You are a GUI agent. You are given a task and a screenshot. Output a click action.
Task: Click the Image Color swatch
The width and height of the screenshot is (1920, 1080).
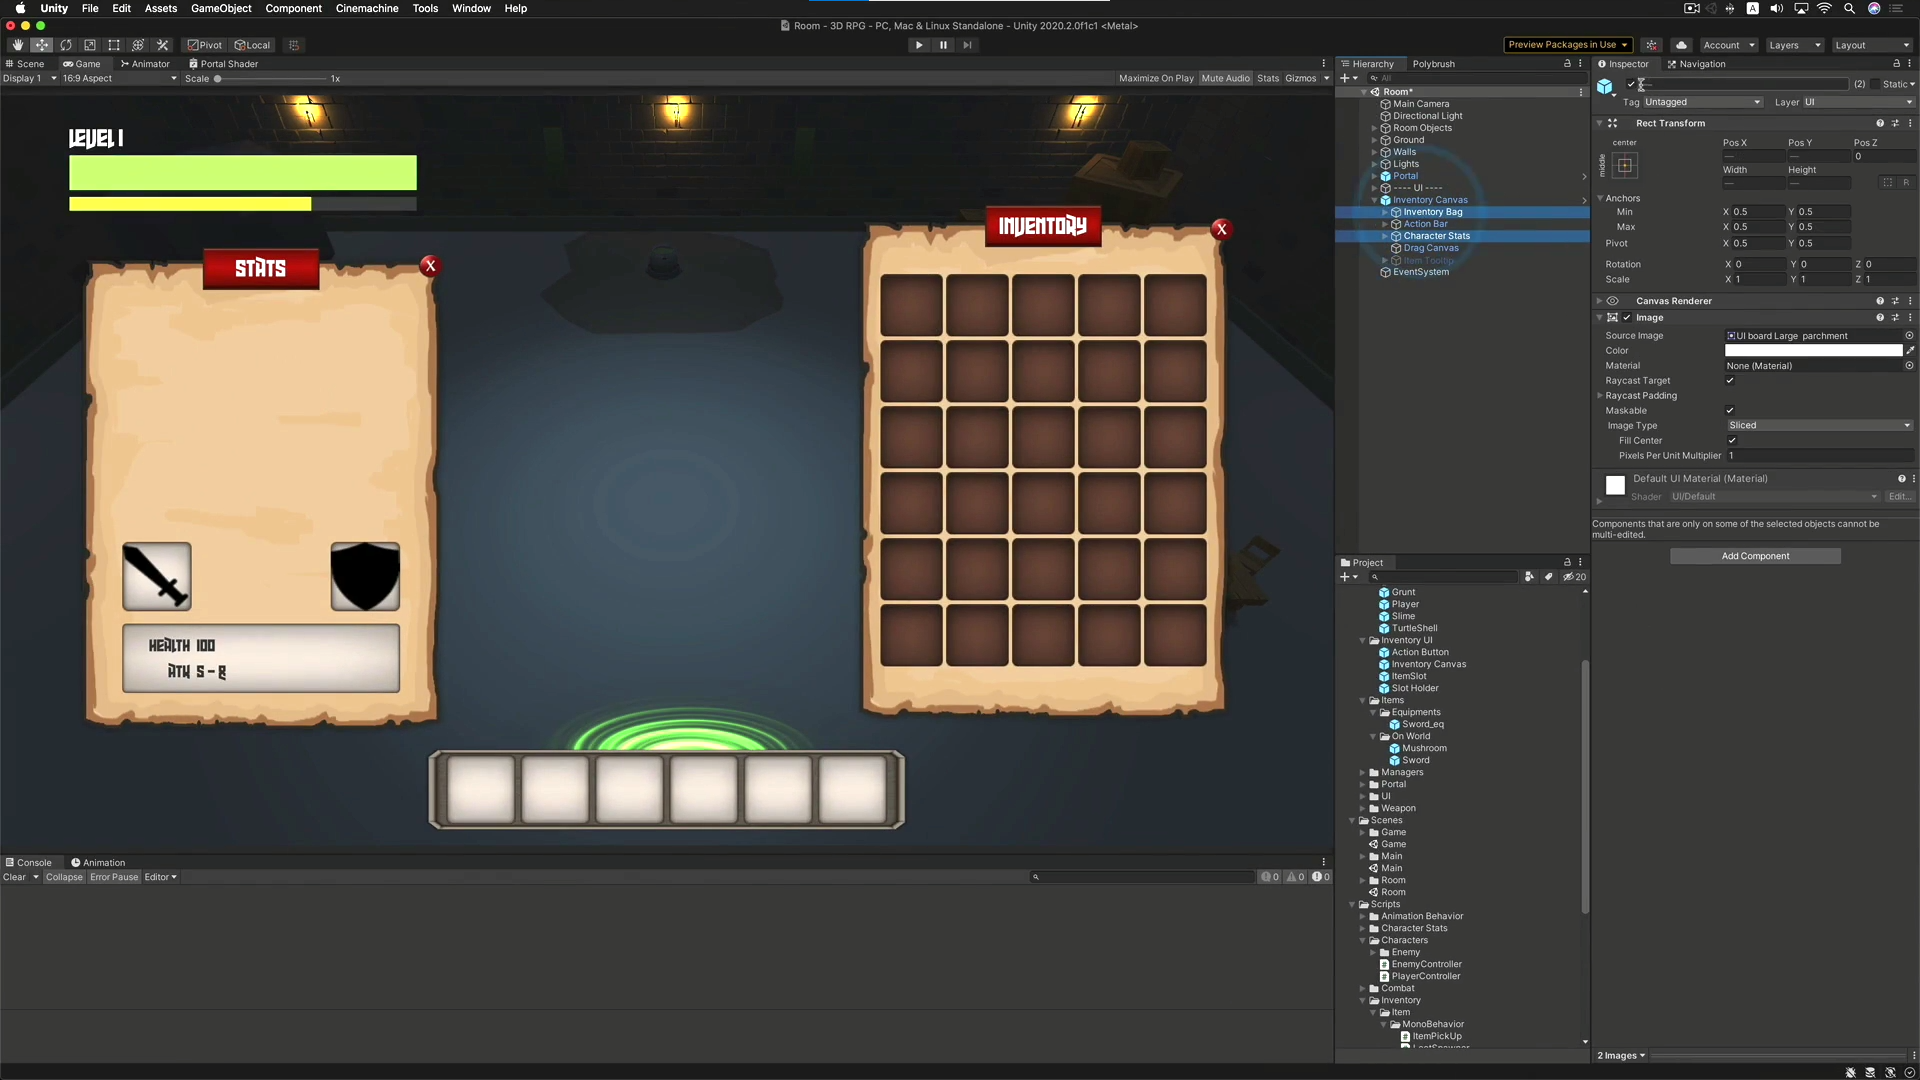[x=1813, y=351]
